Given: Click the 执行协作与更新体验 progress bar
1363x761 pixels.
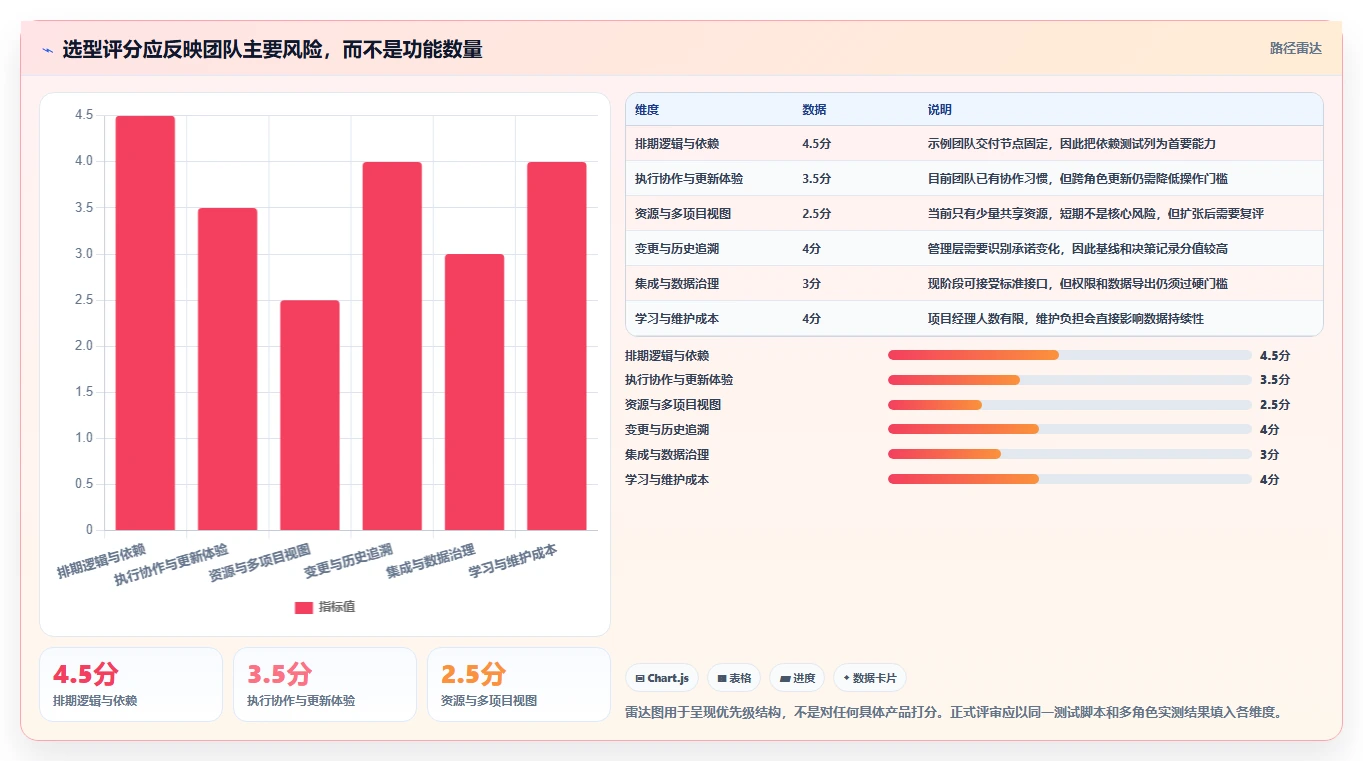Looking at the screenshot, I should coord(1070,380).
